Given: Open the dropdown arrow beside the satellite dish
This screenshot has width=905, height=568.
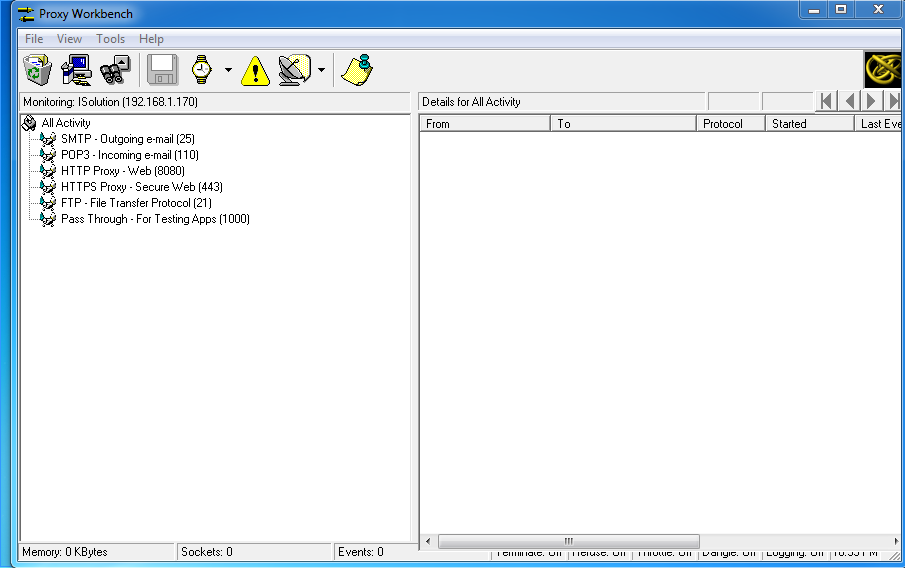Looking at the screenshot, I should (321, 70).
